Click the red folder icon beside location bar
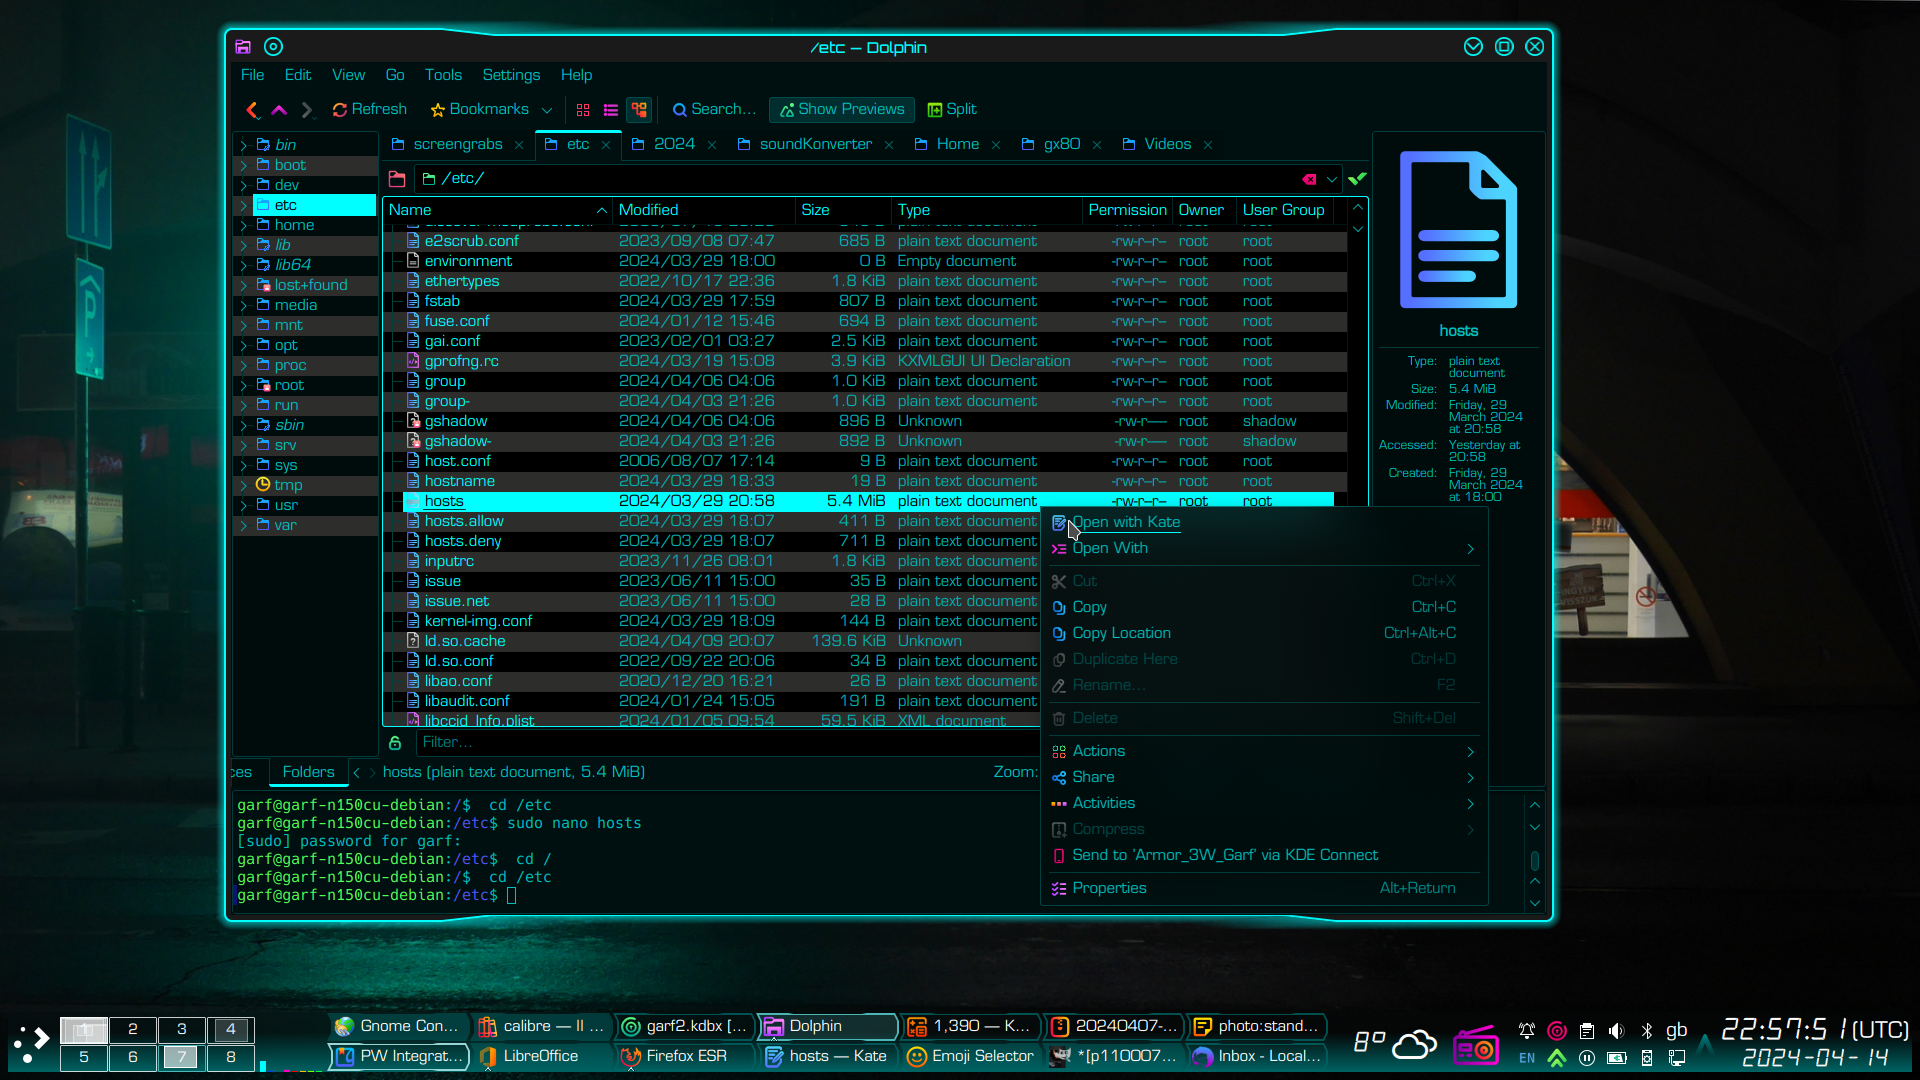 tap(397, 179)
